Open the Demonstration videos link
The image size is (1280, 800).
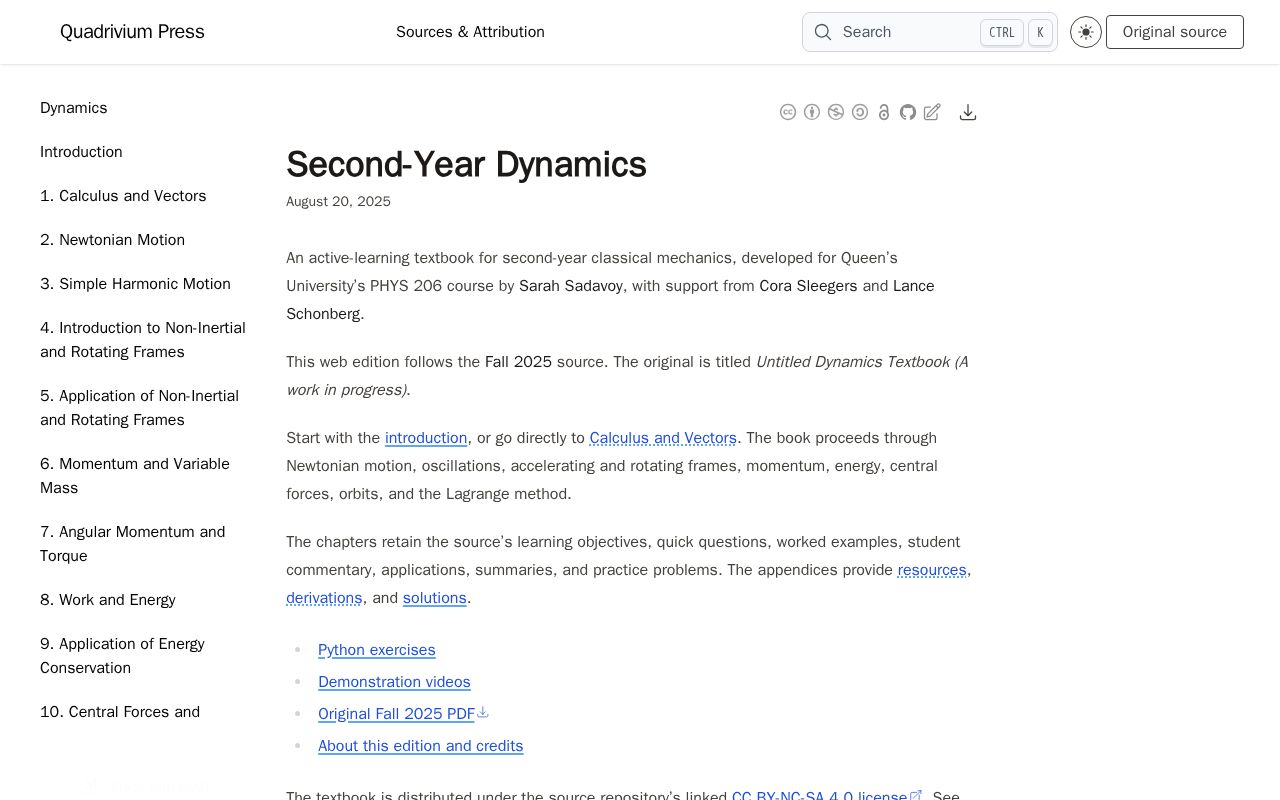click(x=394, y=682)
